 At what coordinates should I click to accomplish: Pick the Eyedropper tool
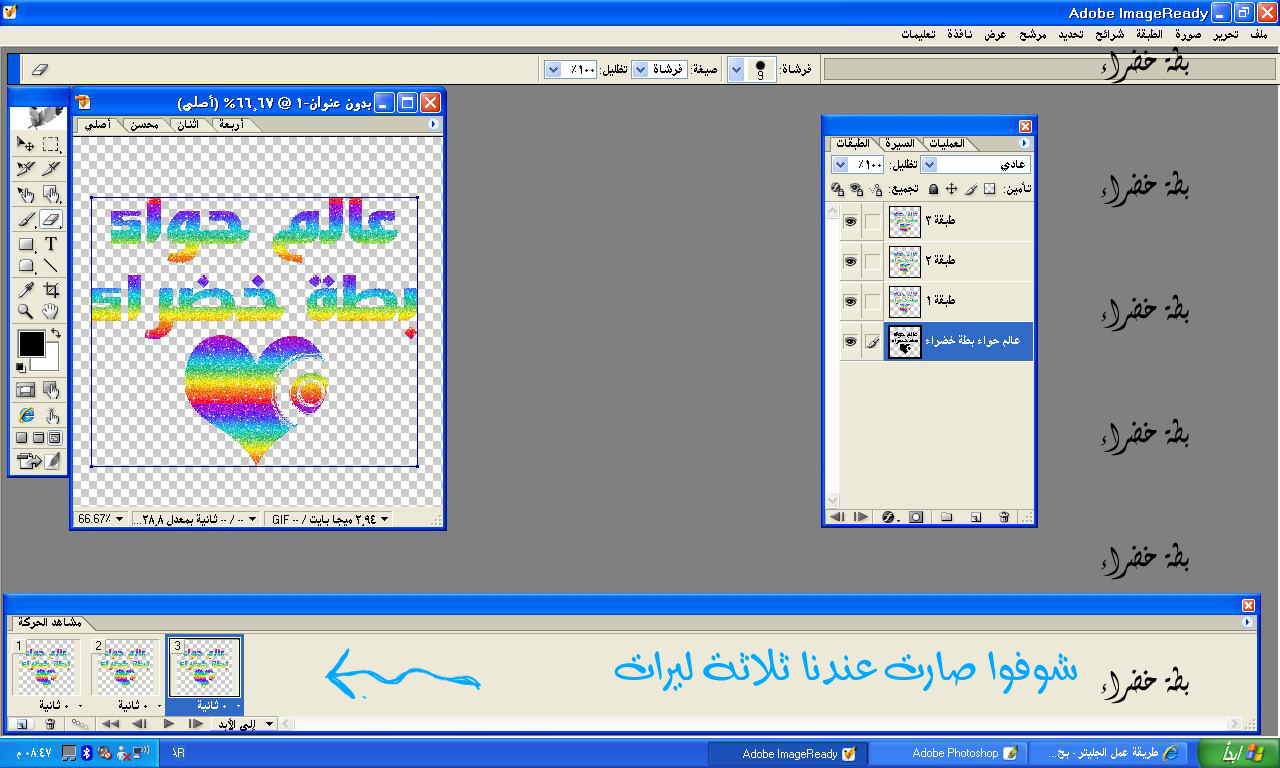[26, 290]
